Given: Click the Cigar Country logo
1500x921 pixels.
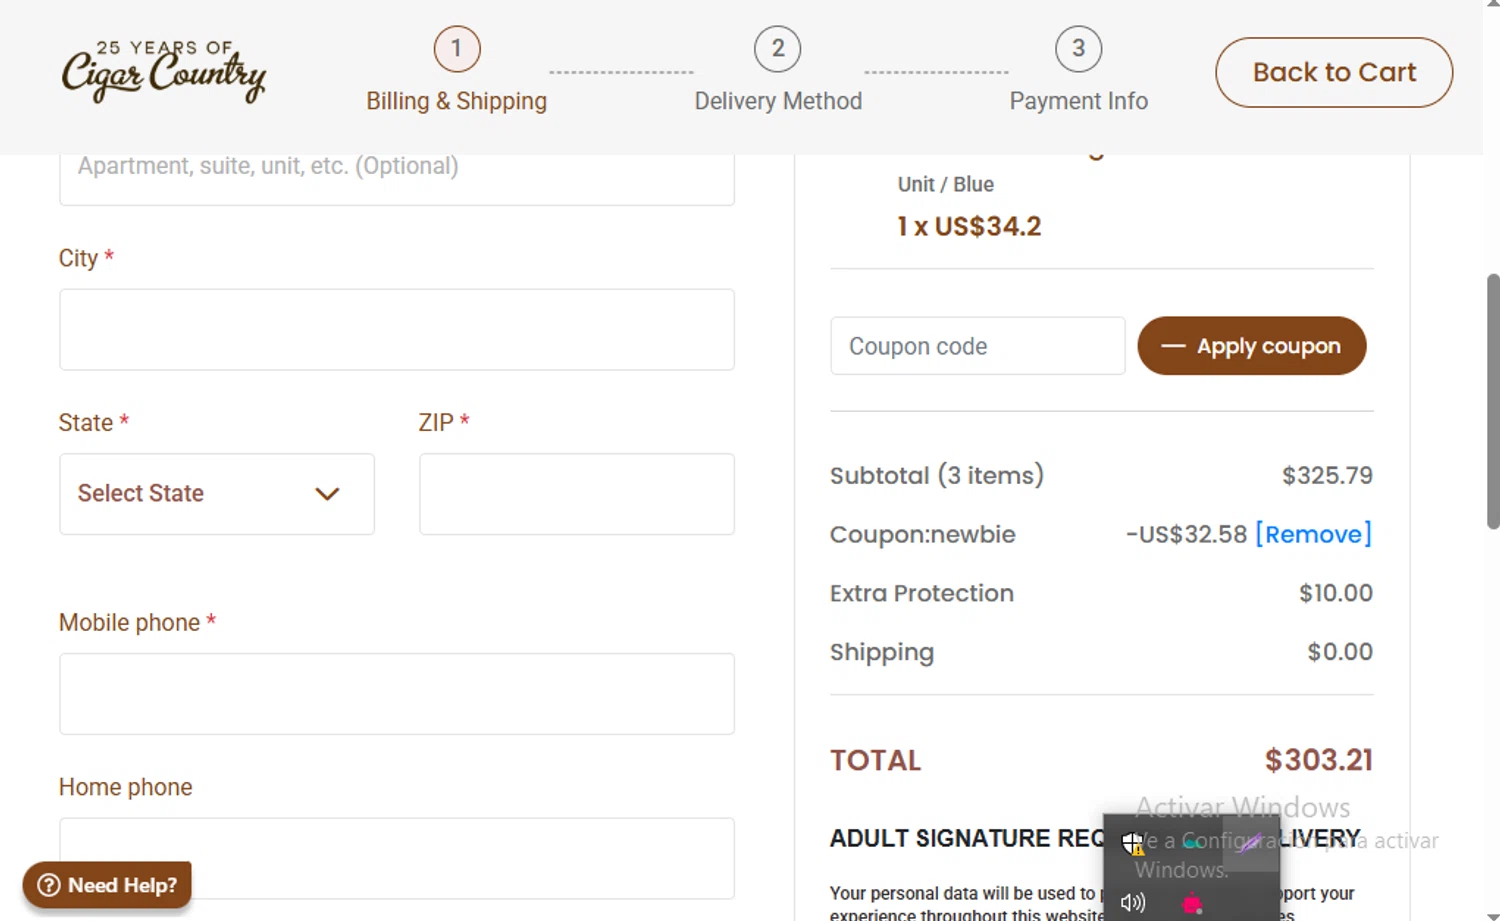Looking at the screenshot, I should (x=164, y=71).
